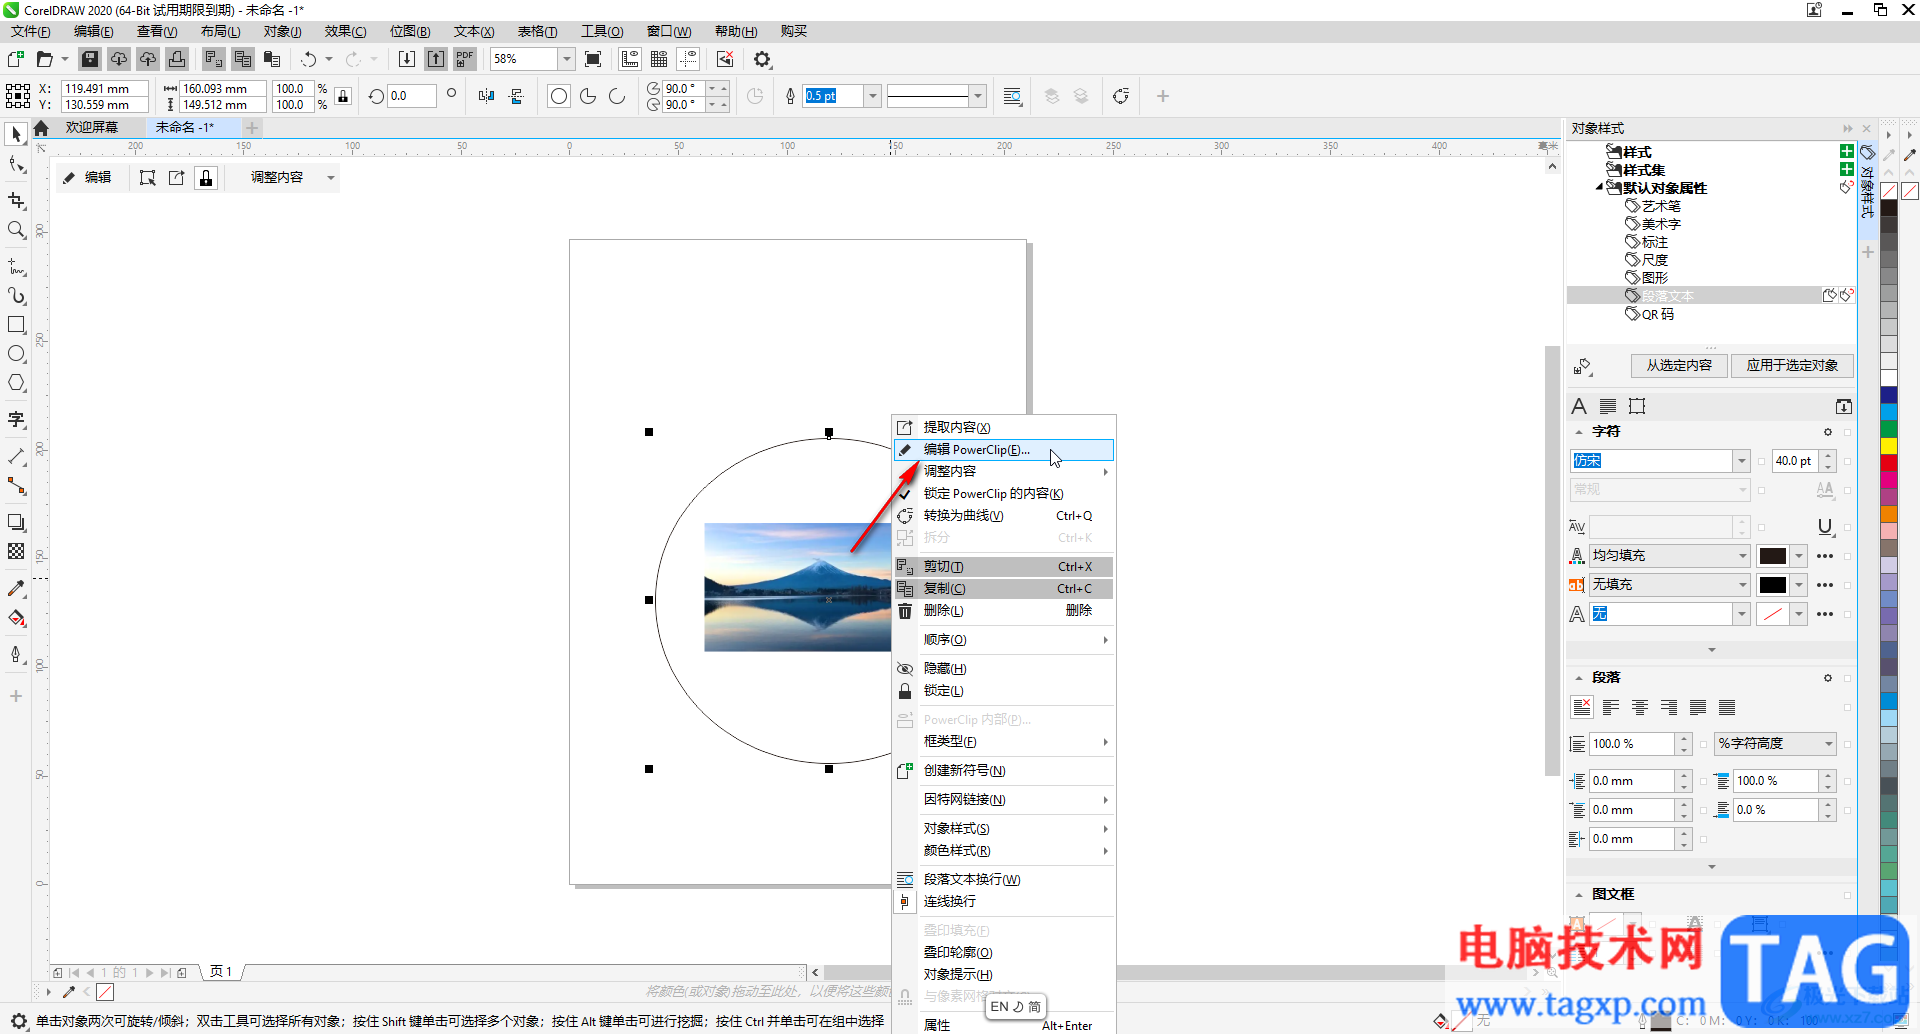1920x1034 pixels.
Task: Publish to PDF
Action: point(465,59)
